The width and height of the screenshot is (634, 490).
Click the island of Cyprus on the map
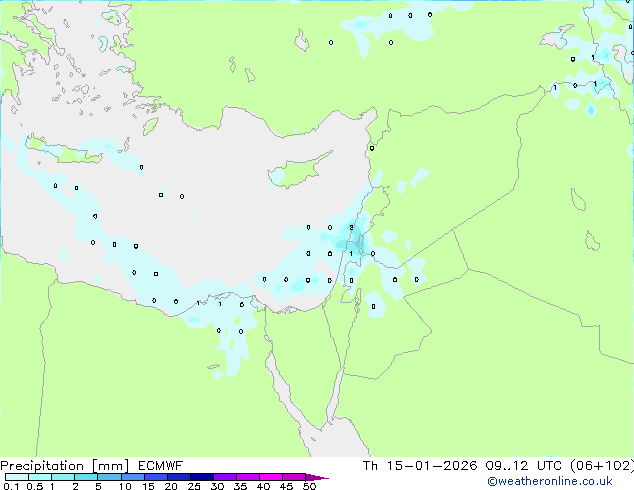click(x=301, y=170)
